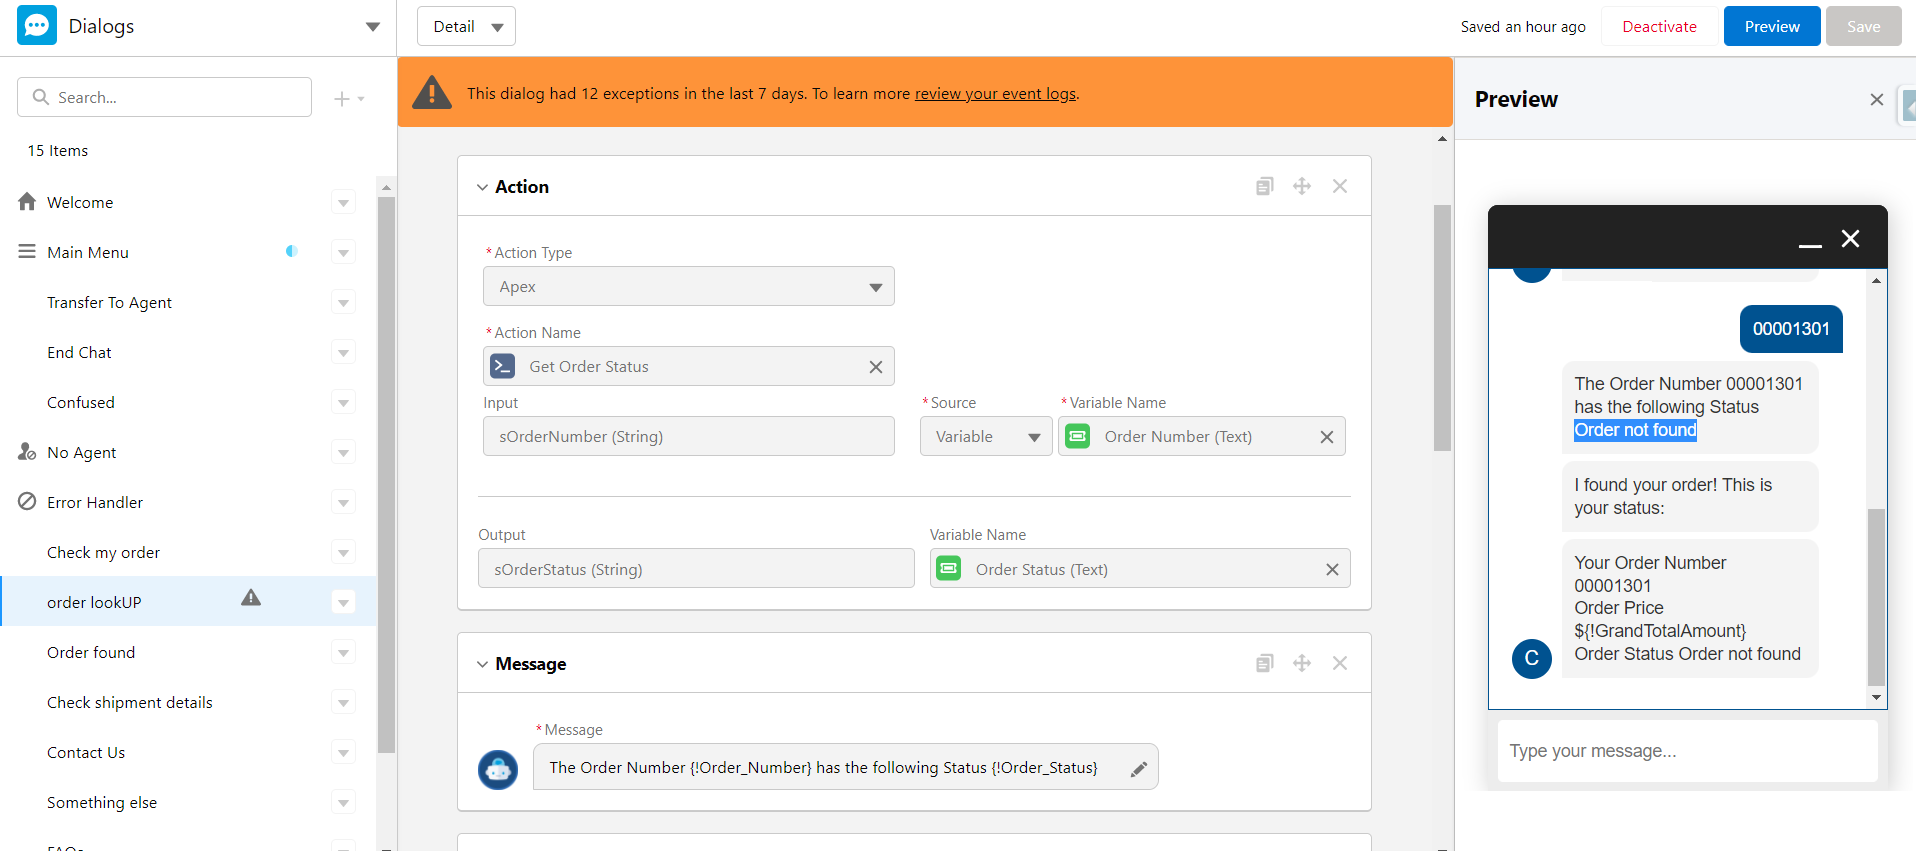Click the warning triangle on order lookUP

251,598
